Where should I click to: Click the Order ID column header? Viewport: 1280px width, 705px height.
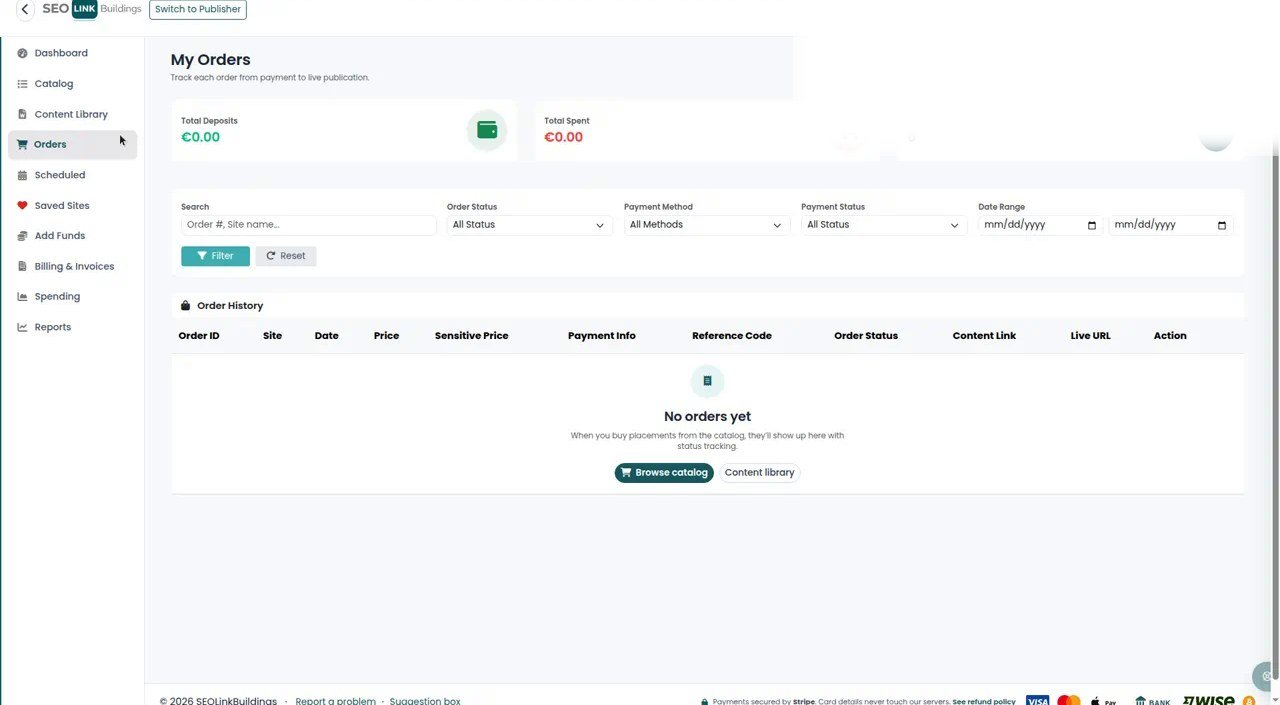click(x=199, y=336)
